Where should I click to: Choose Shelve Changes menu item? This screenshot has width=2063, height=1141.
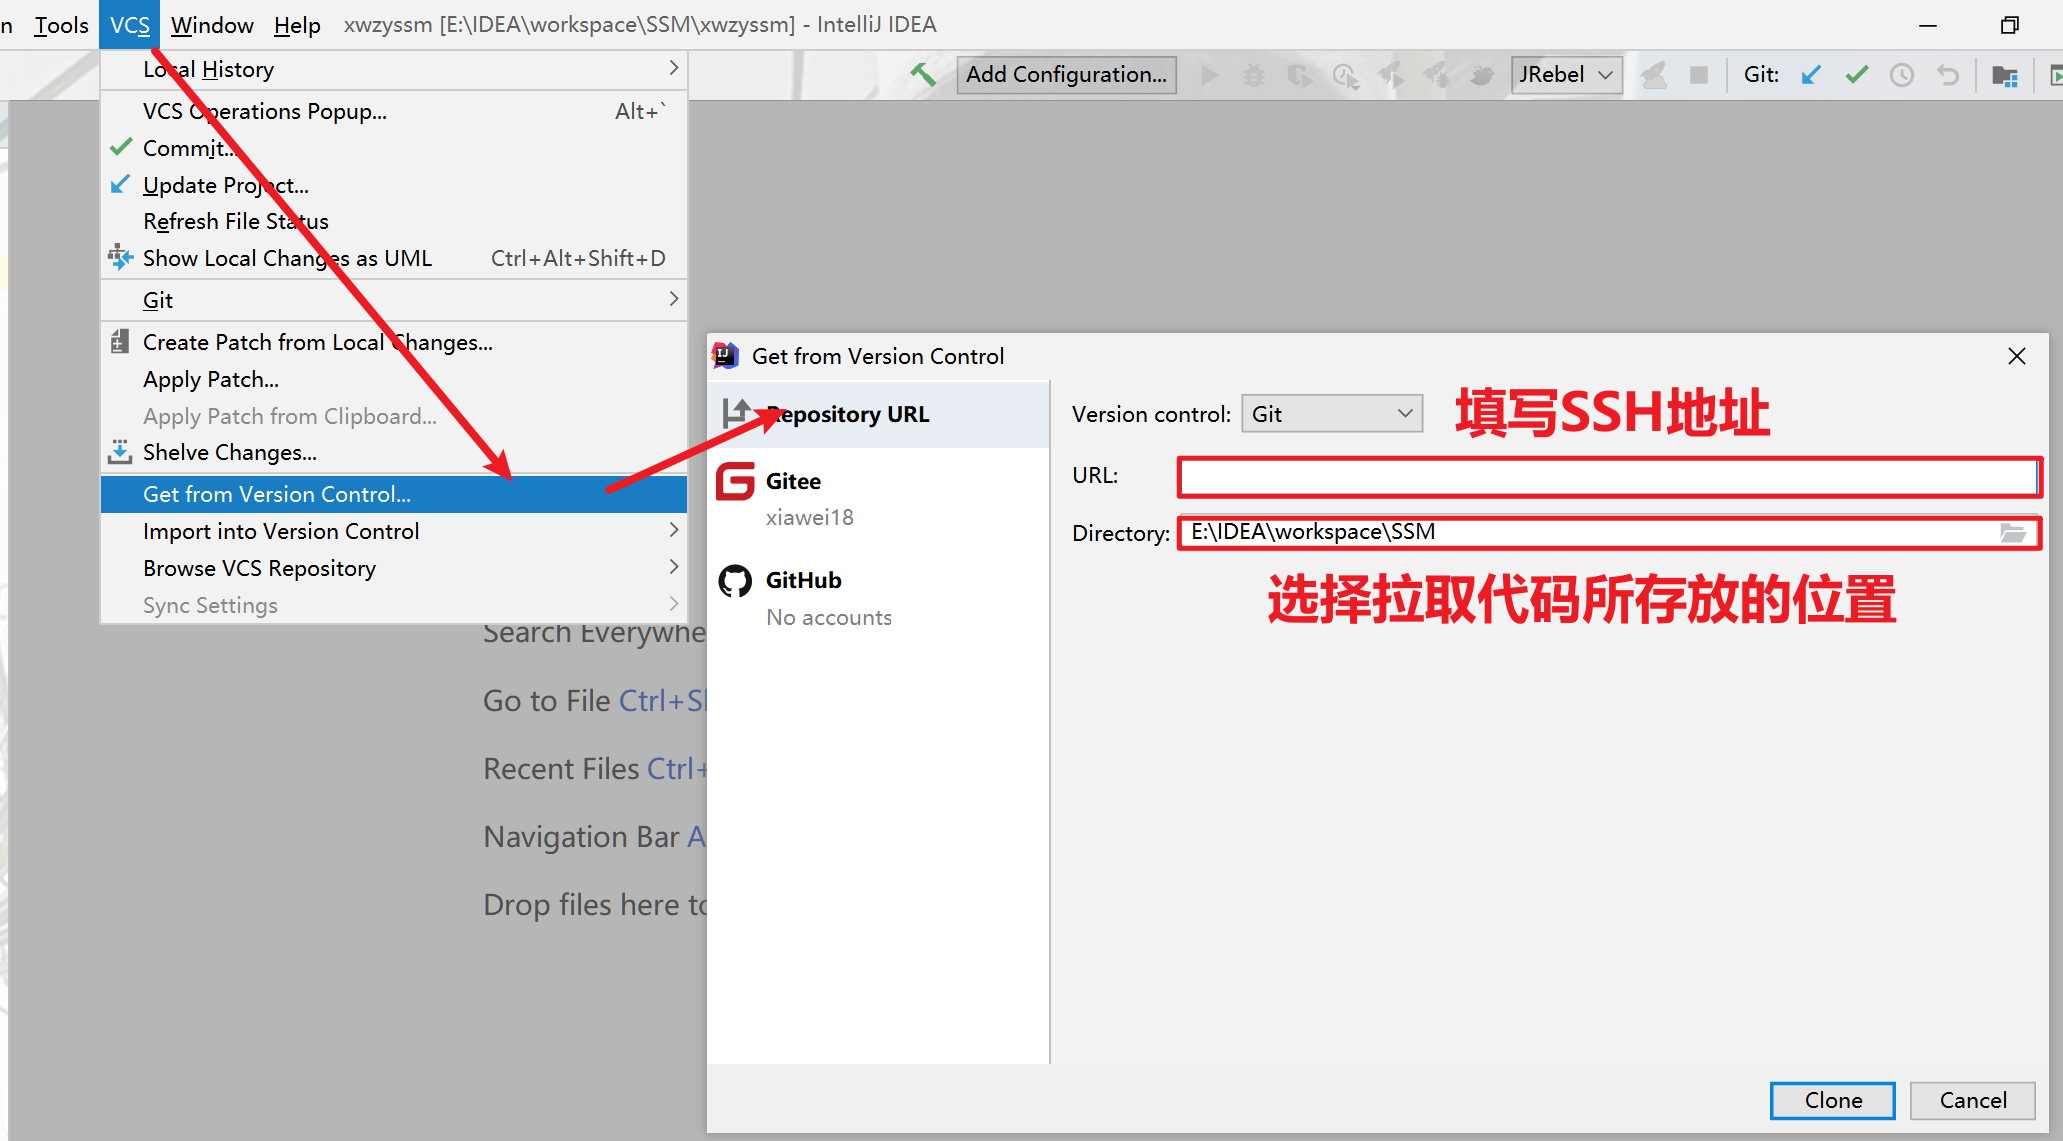point(230,453)
